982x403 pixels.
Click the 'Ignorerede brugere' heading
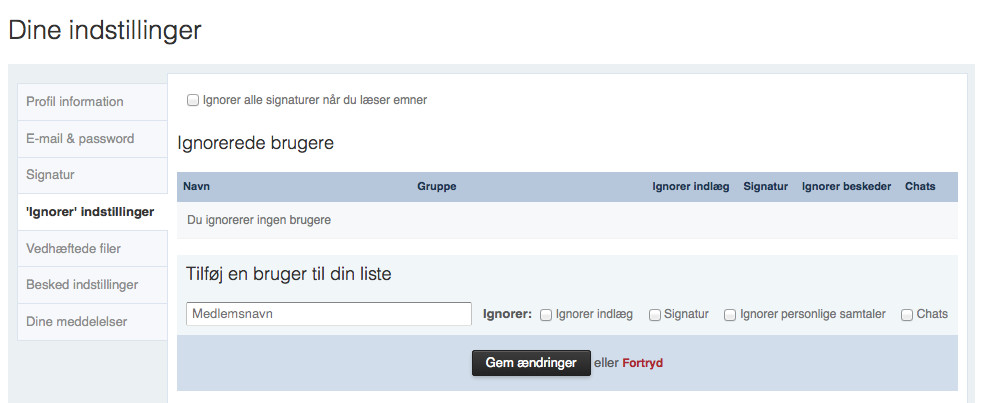point(256,144)
